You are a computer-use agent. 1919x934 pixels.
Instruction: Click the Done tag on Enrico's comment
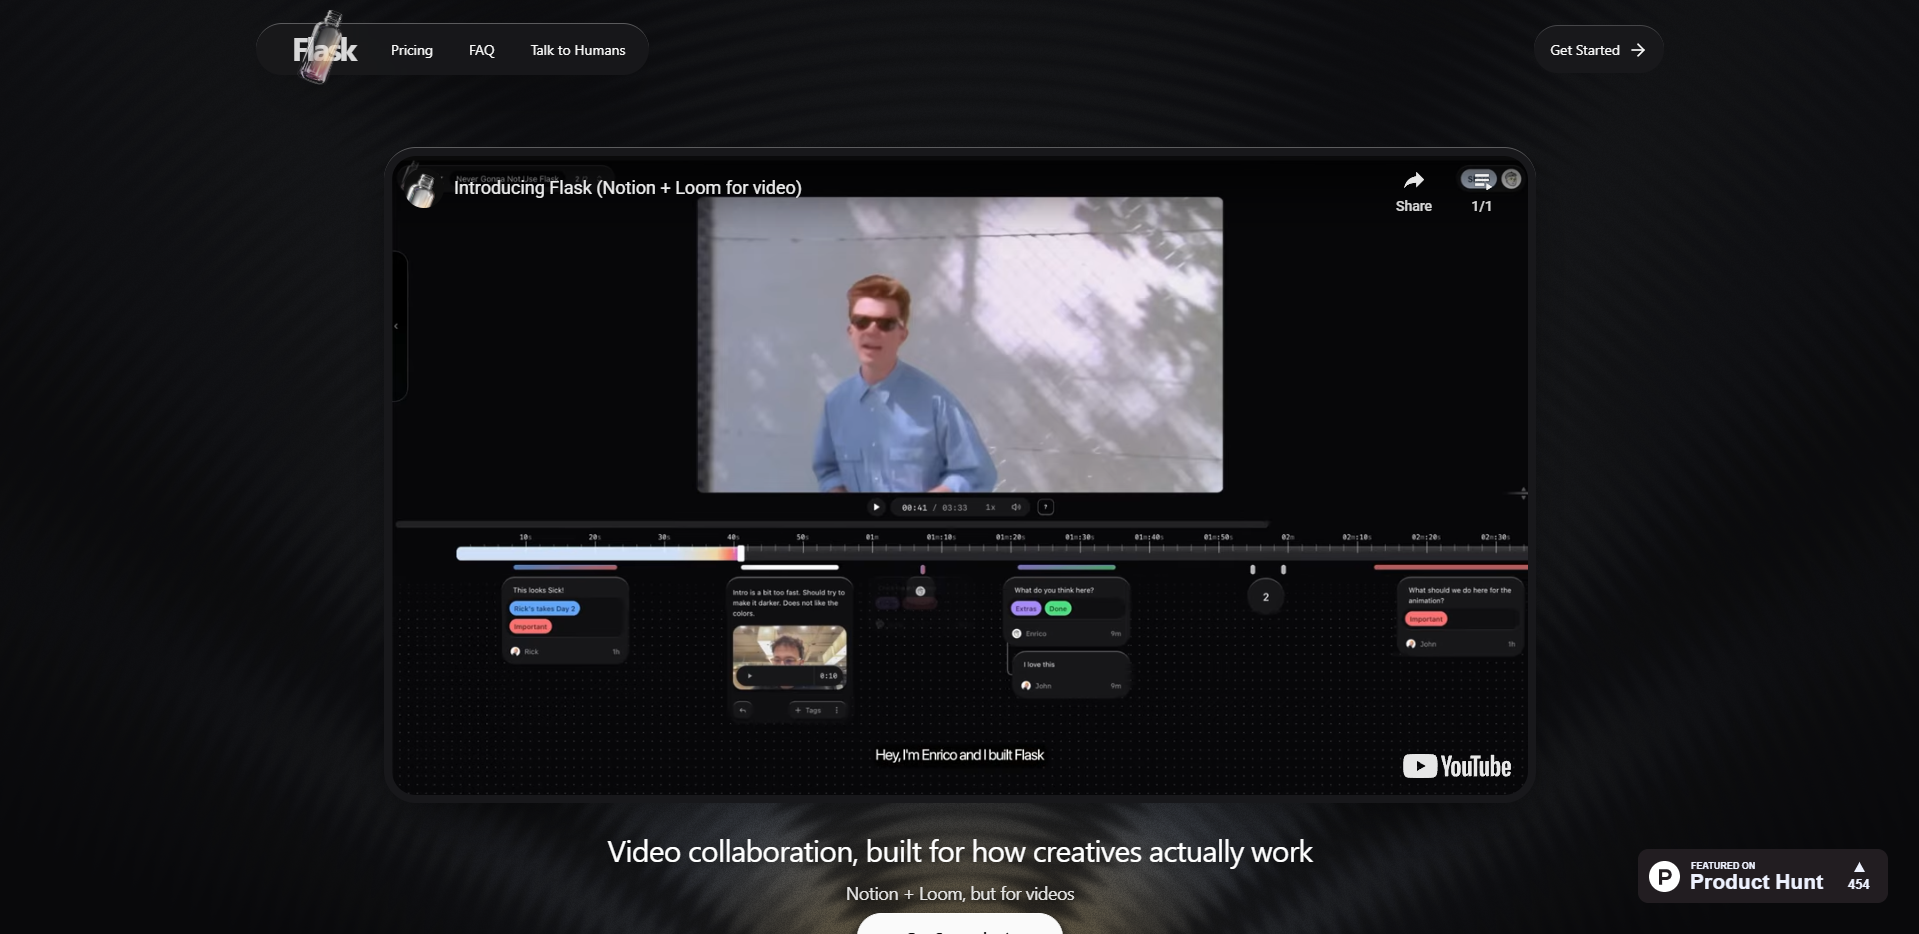click(x=1058, y=608)
